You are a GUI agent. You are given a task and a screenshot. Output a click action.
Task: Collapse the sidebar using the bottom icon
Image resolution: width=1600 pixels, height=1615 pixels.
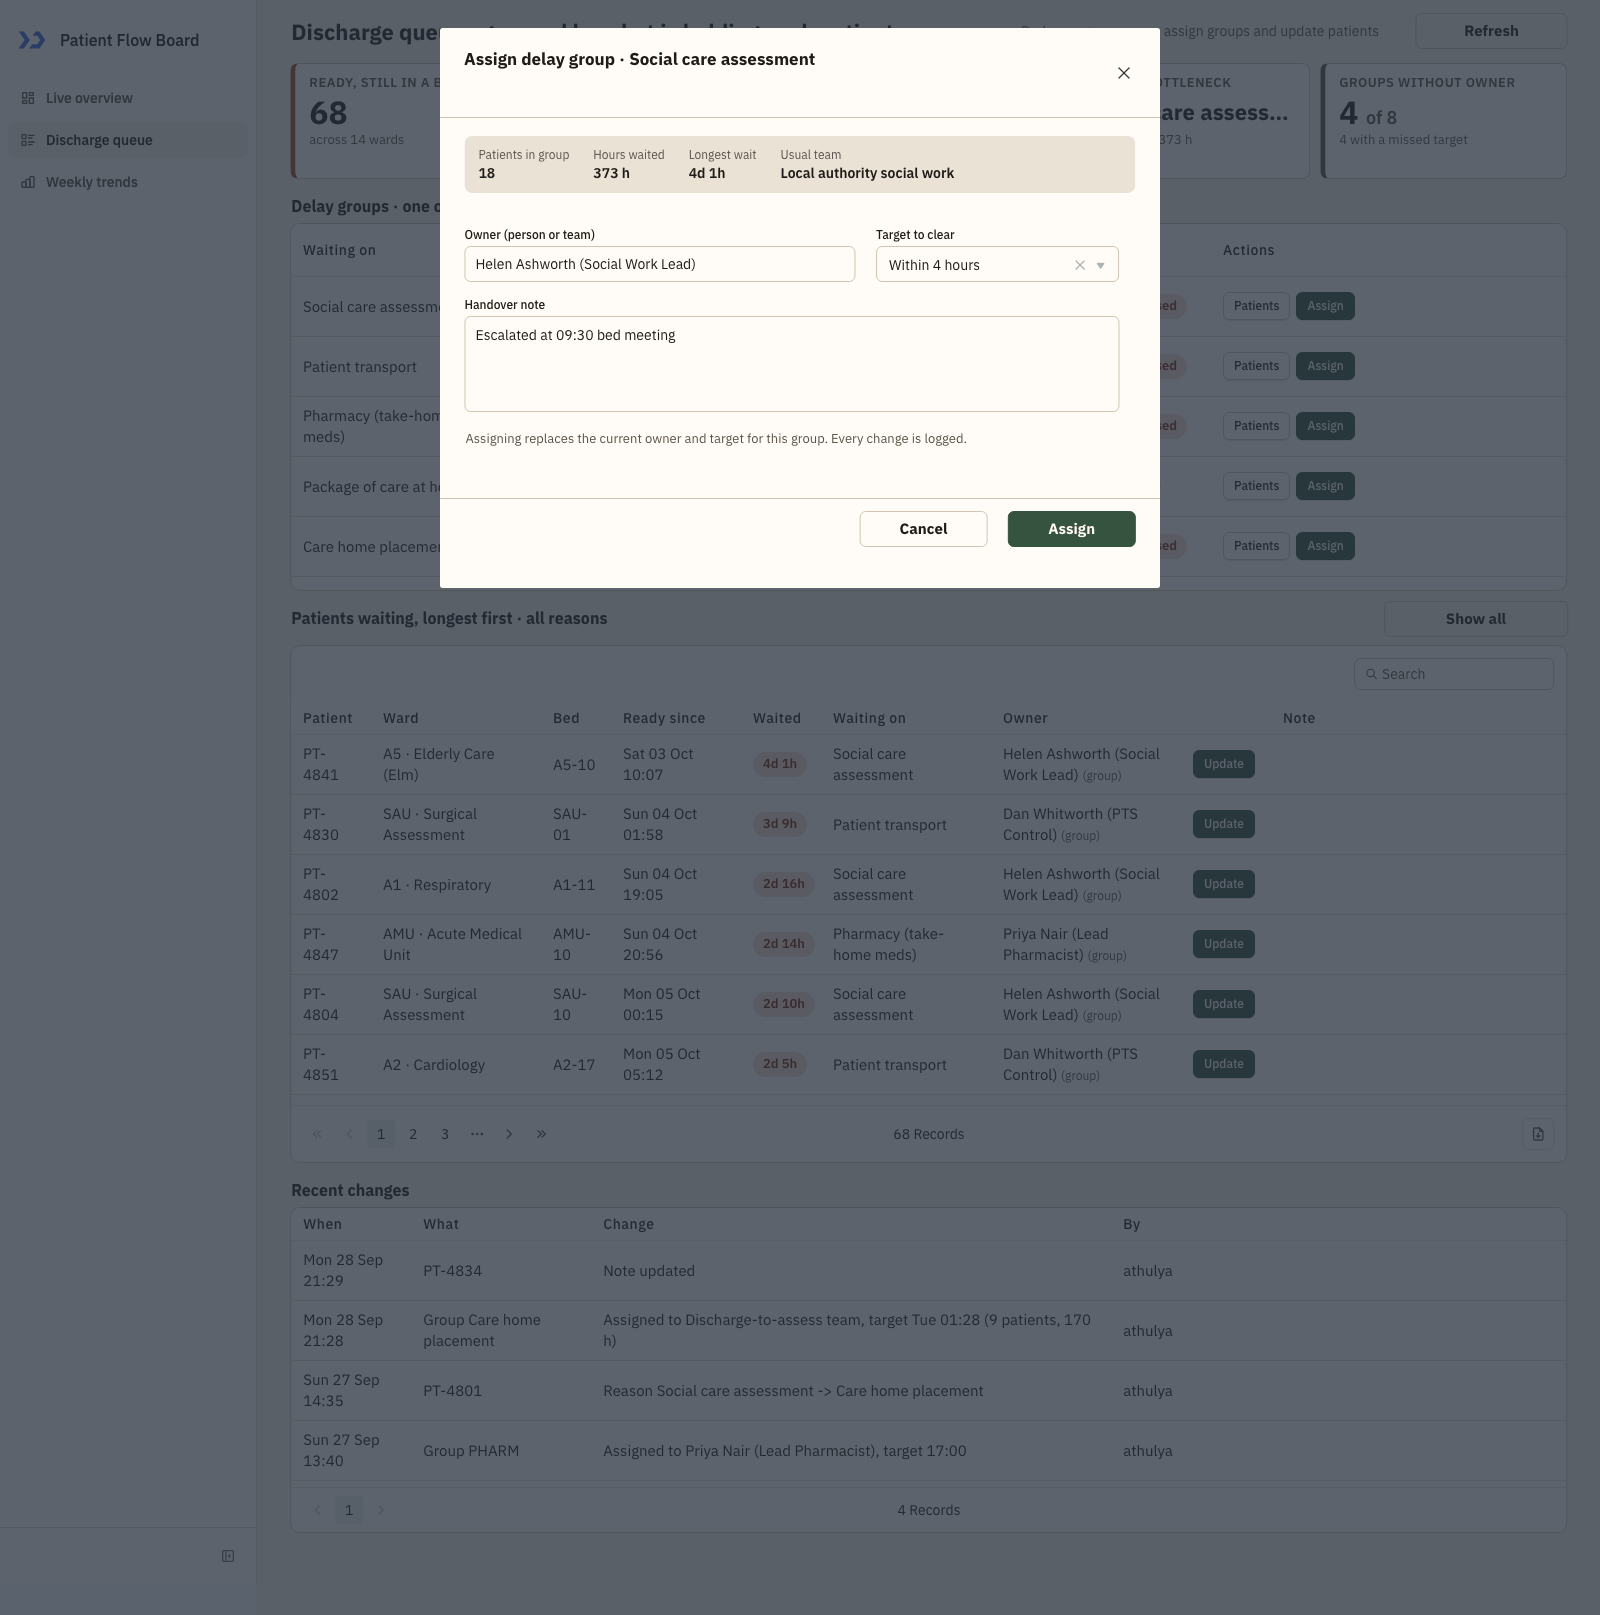point(228,1556)
